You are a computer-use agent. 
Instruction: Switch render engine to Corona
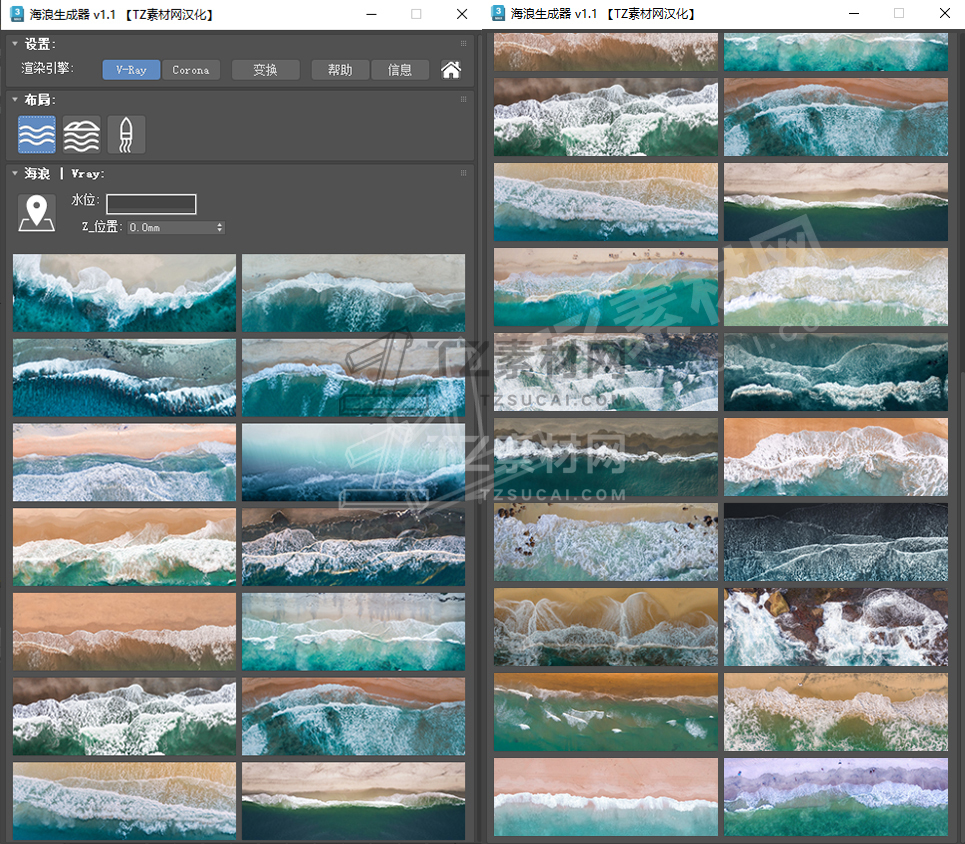[x=191, y=70]
